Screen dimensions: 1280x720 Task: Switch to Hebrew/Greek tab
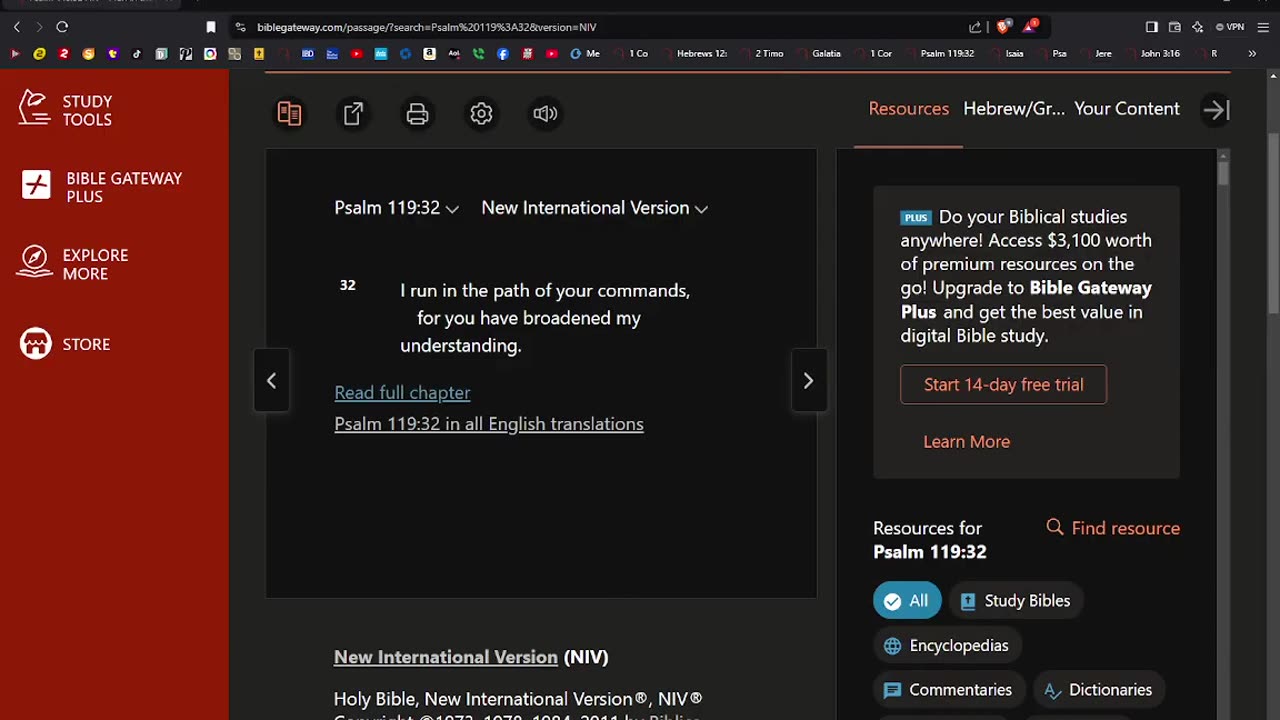pos(1014,109)
